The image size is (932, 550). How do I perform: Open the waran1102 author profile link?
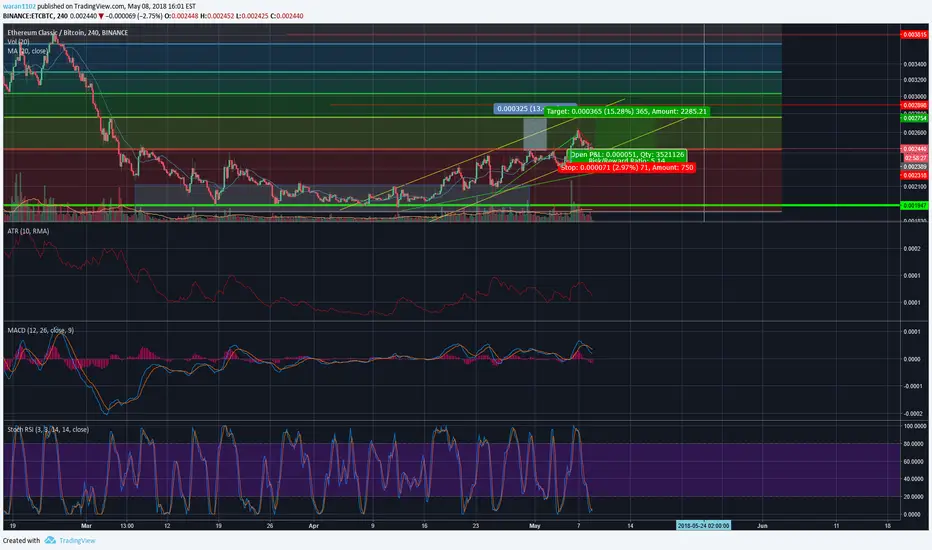click(19, 7)
